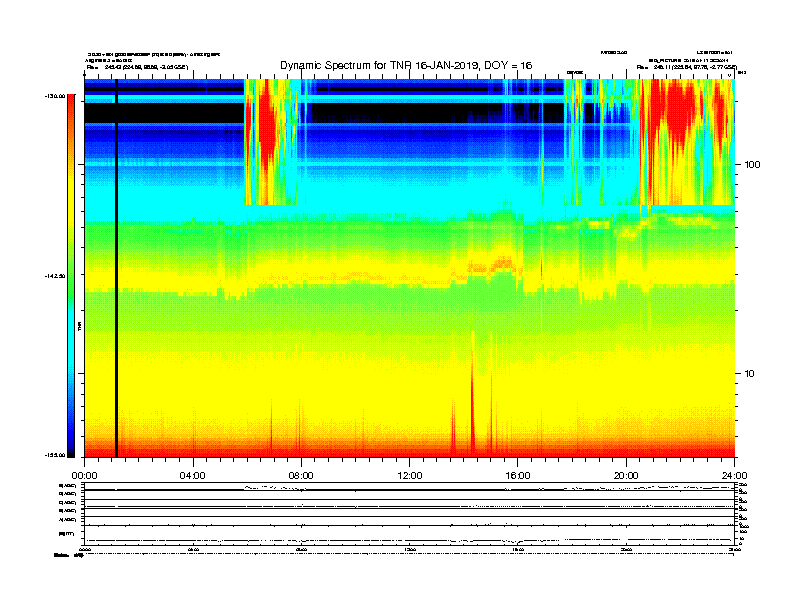Click the 100 frequency axis label
Viewport: 792px width, 612px height.
pos(752,165)
